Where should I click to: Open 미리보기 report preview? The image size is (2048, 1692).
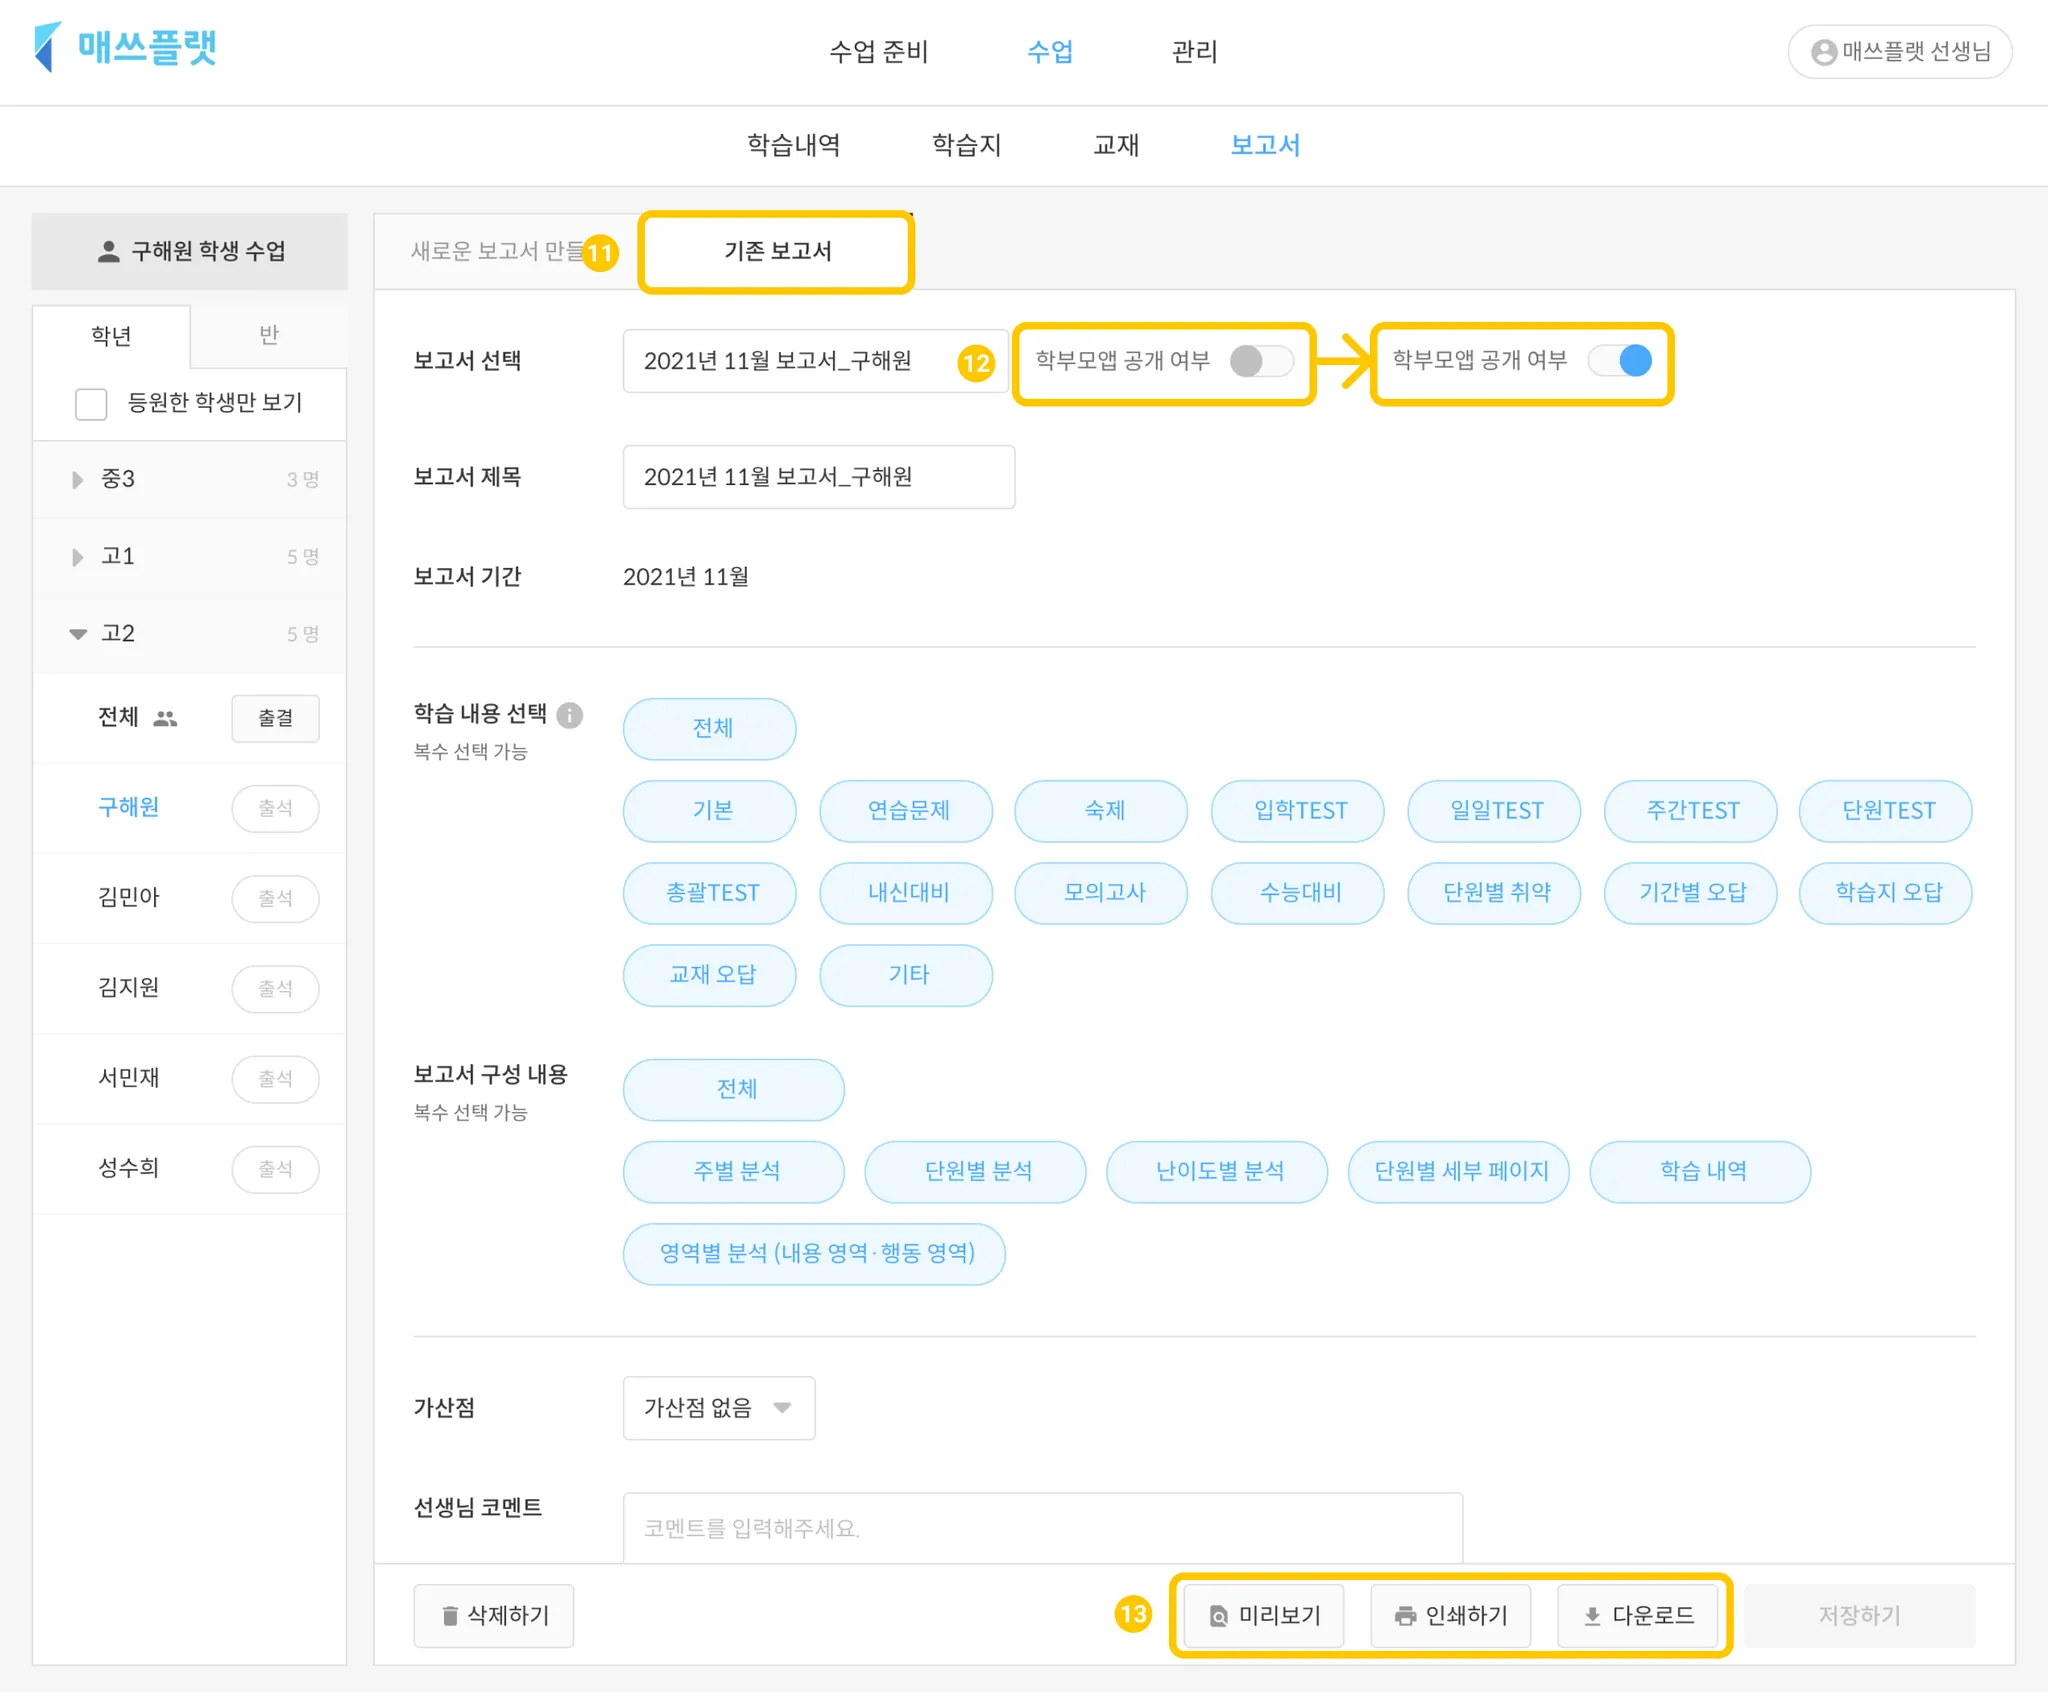[1264, 1615]
